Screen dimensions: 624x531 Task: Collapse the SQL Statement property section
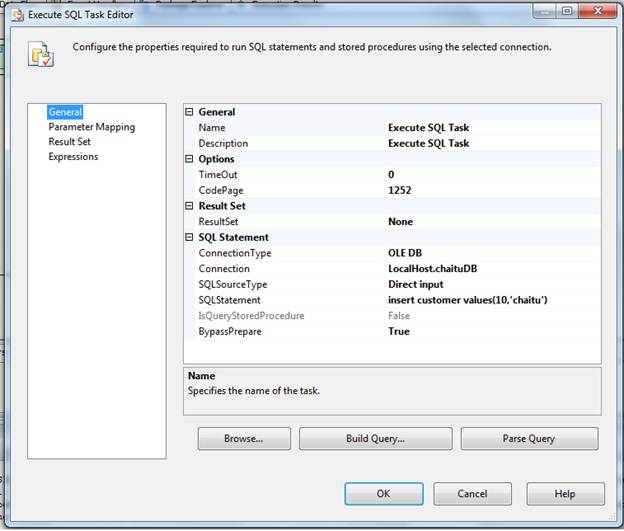point(190,237)
